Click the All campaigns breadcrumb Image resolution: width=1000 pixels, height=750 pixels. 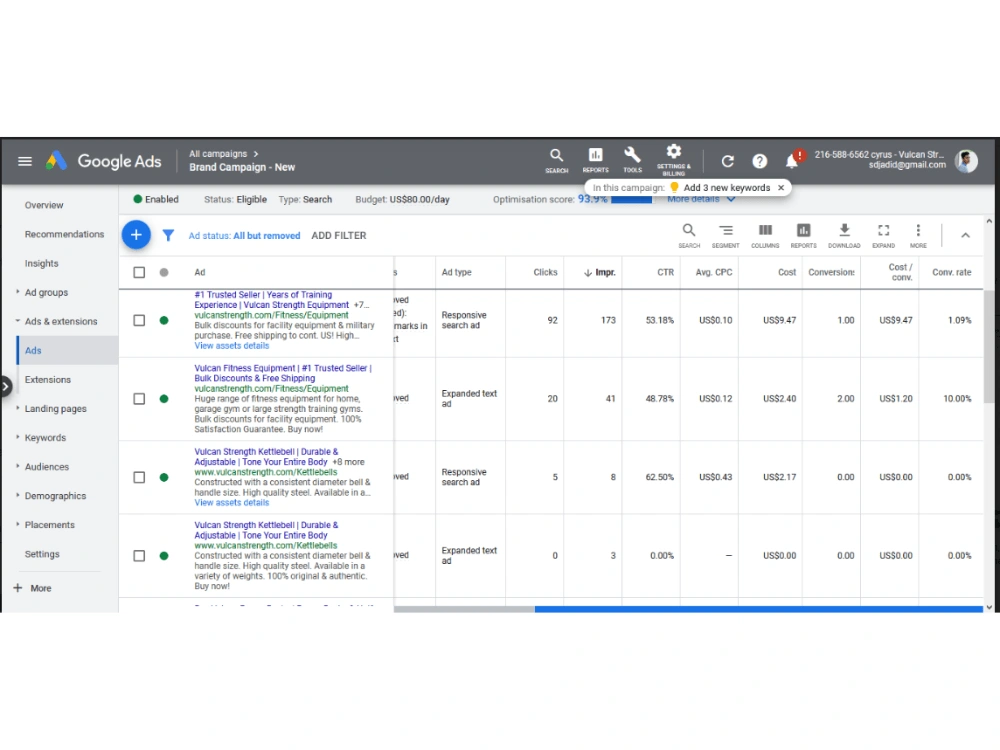pyautogui.click(x=218, y=154)
